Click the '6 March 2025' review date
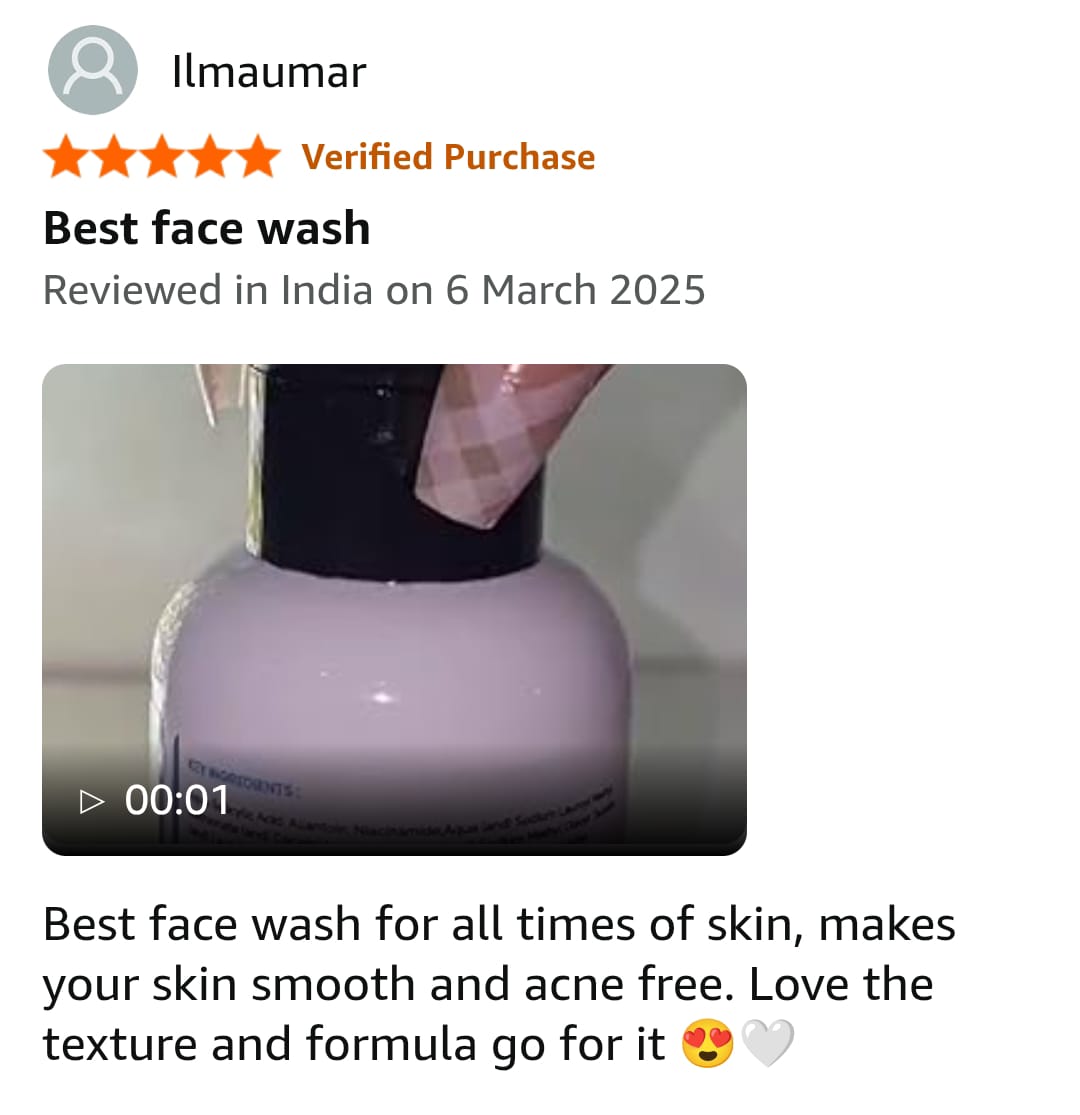1080x1115 pixels. [x=575, y=290]
